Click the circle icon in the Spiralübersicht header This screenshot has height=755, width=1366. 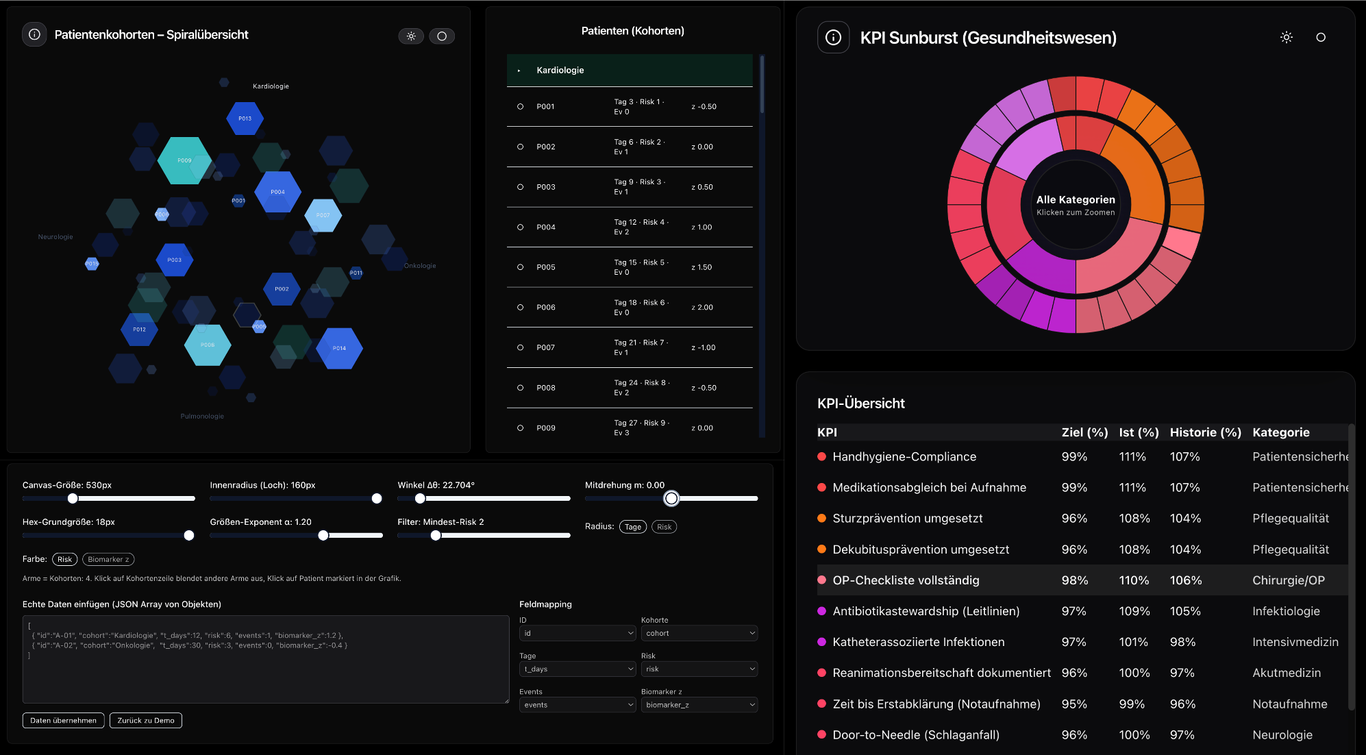(x=441, y=36)
